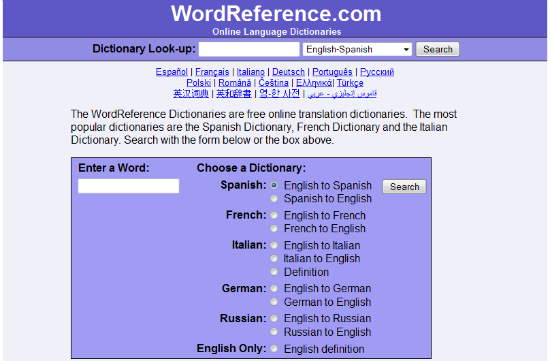Select the English to German radio button
Screen dimensions: 550x361
click(274, 288)
